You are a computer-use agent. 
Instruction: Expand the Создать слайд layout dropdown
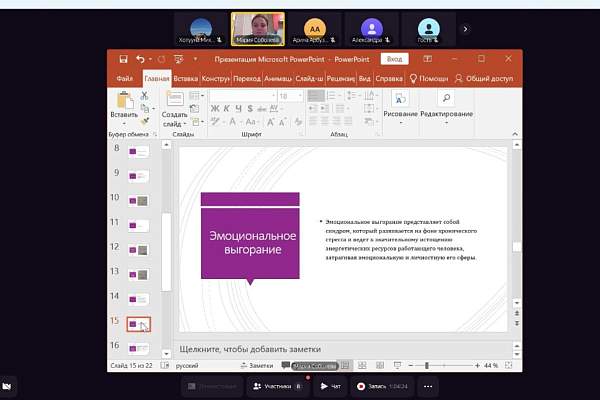click(185, 124)
